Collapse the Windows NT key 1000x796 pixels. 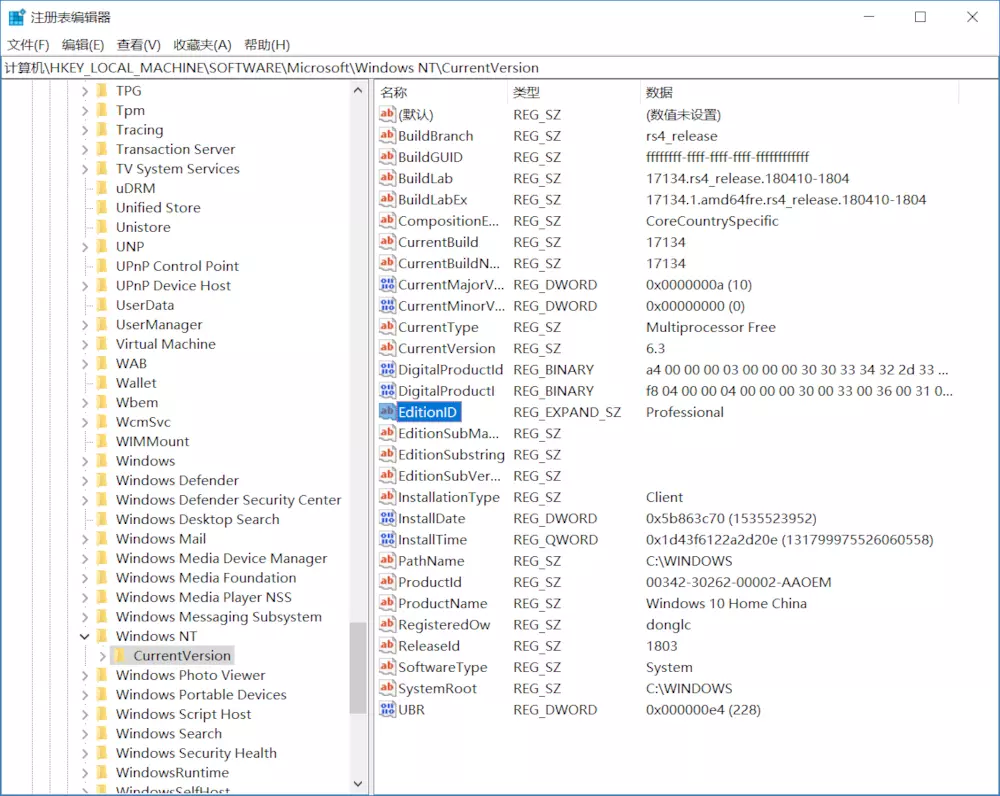[x=85, y=636]
